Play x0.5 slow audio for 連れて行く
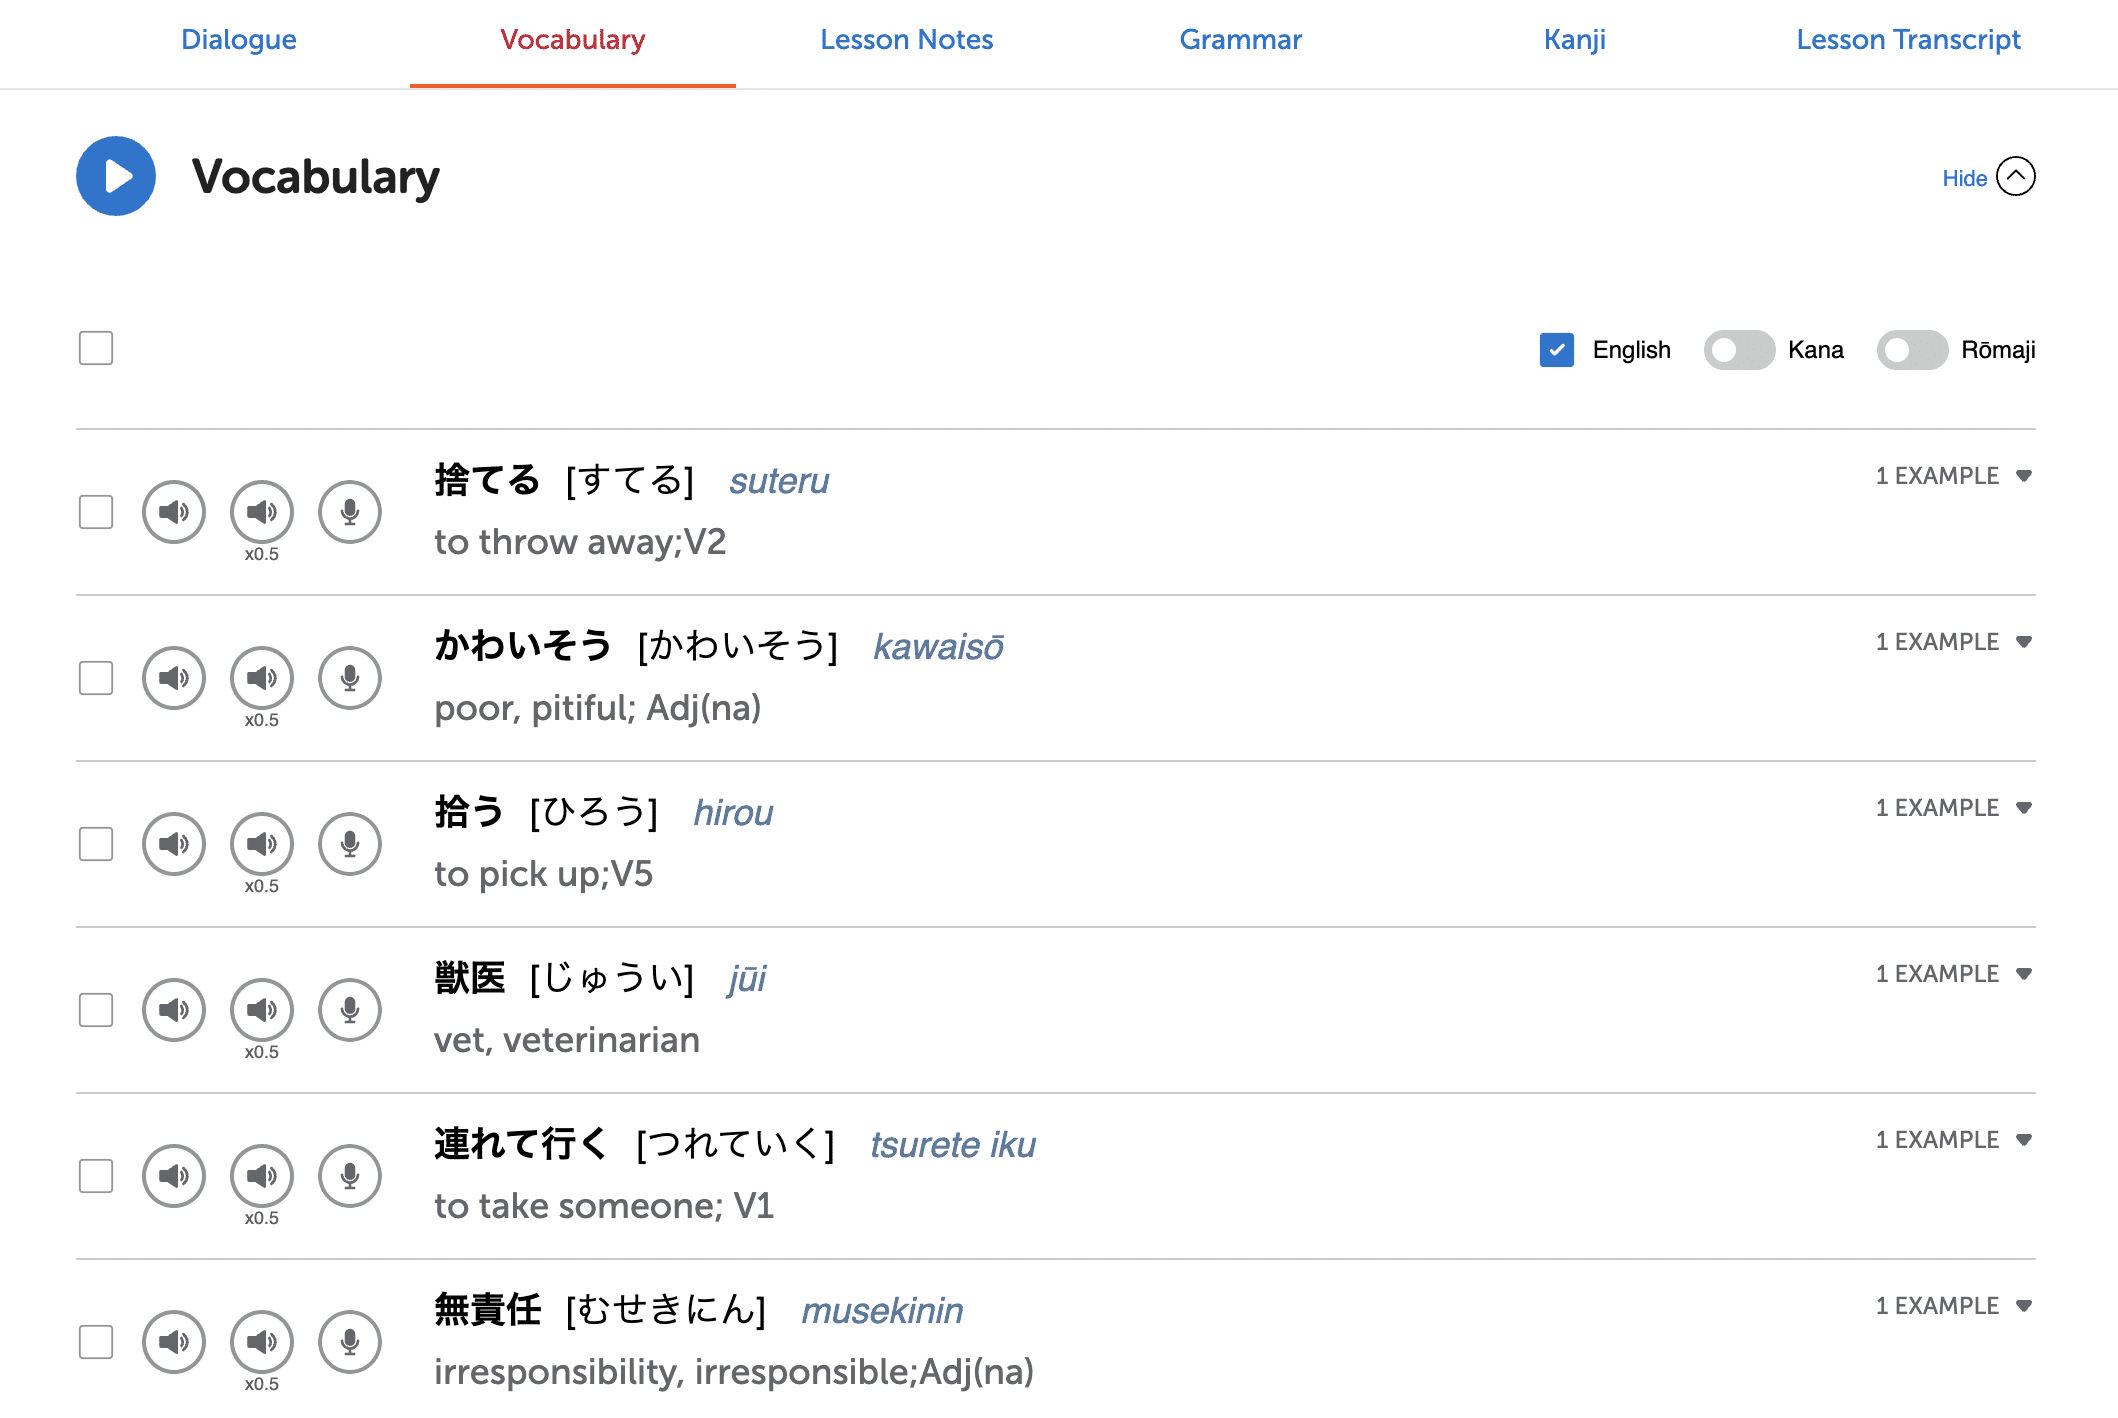The image size is (2118, 1418). 262,1176
